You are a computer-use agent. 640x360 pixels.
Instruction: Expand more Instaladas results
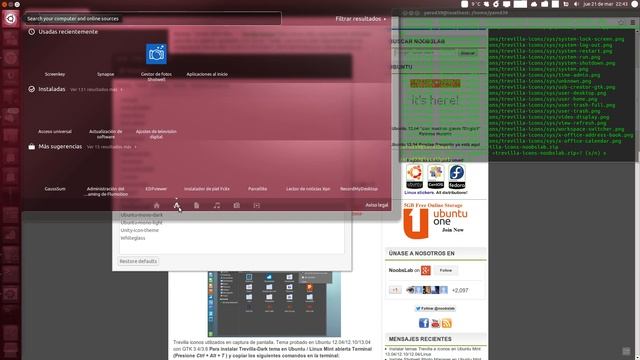click(x=96, y=89)
